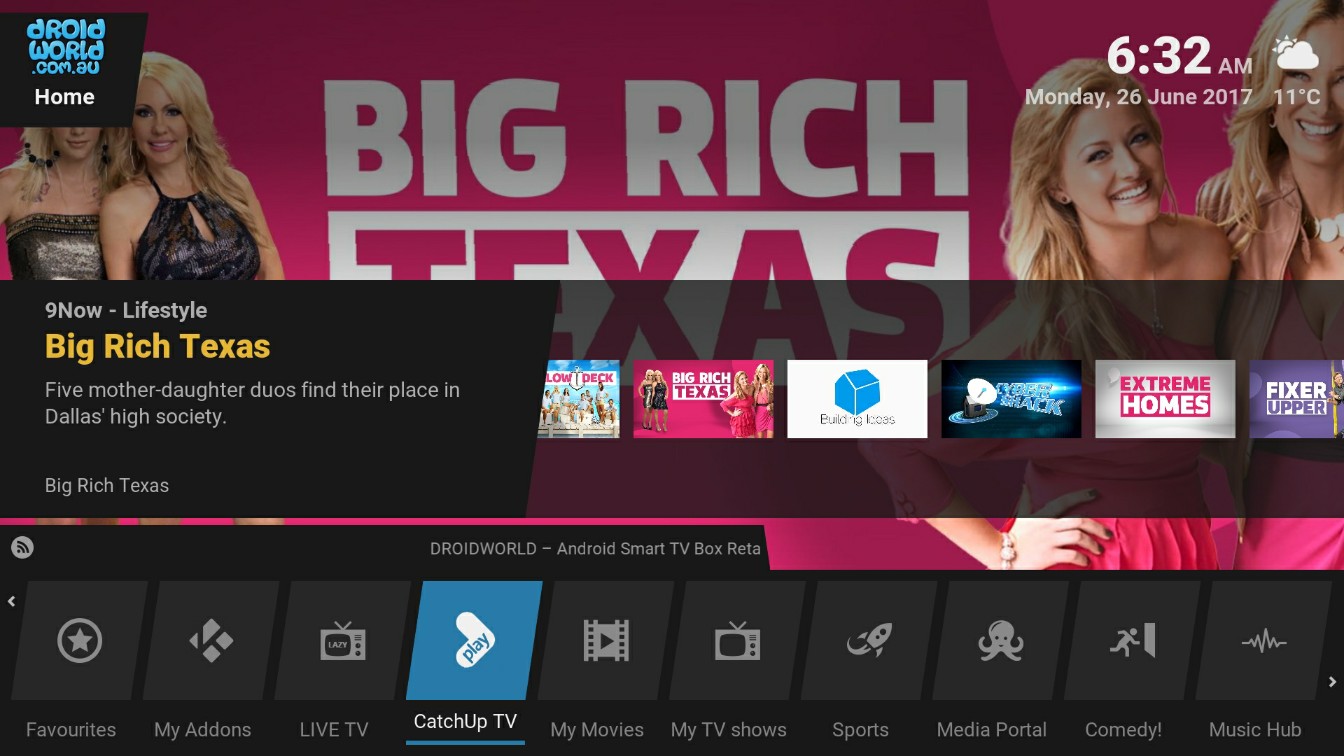Screen dimensions: 1344x756
Task: Click the 6:32 AM clock
Action: click(x=1179, y=56)
